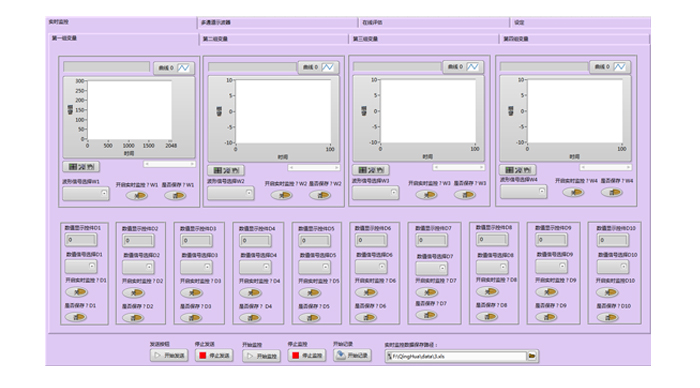The height and width of the screenshot is (388, 700).
Task: Toggle 是否保存?D4 switch
Action: click(250, 318)
